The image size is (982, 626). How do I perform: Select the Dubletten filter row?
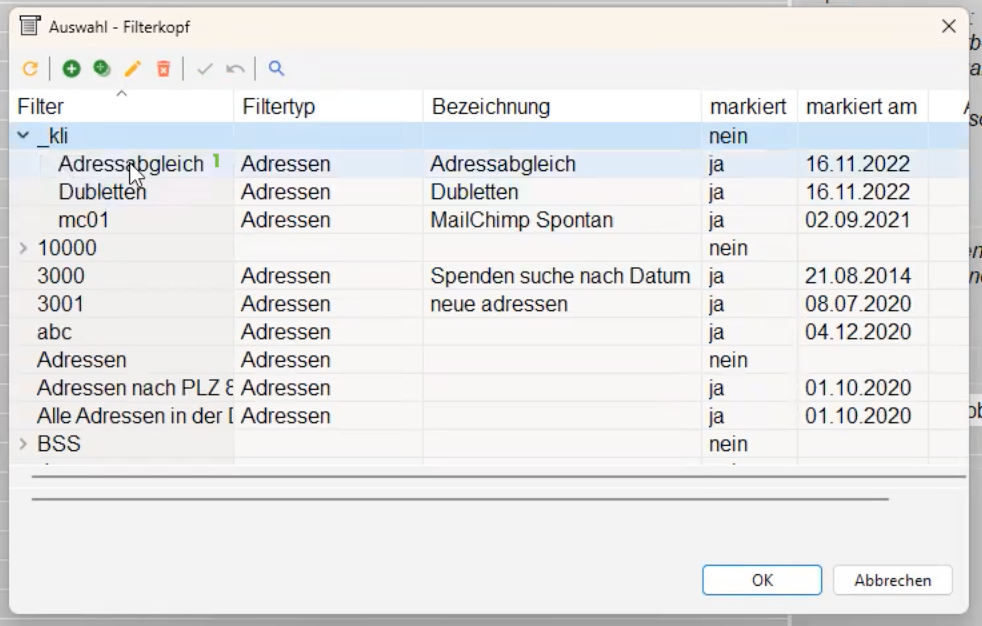[102, 192]
